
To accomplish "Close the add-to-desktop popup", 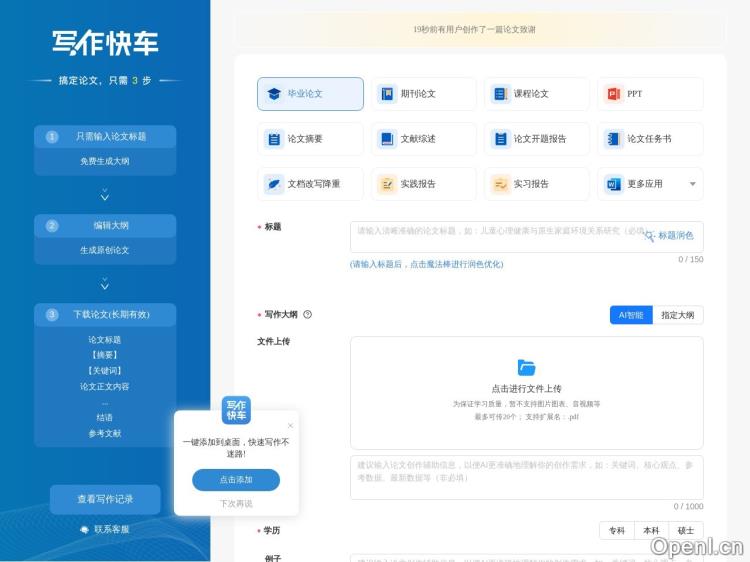I will coord(290,425).
